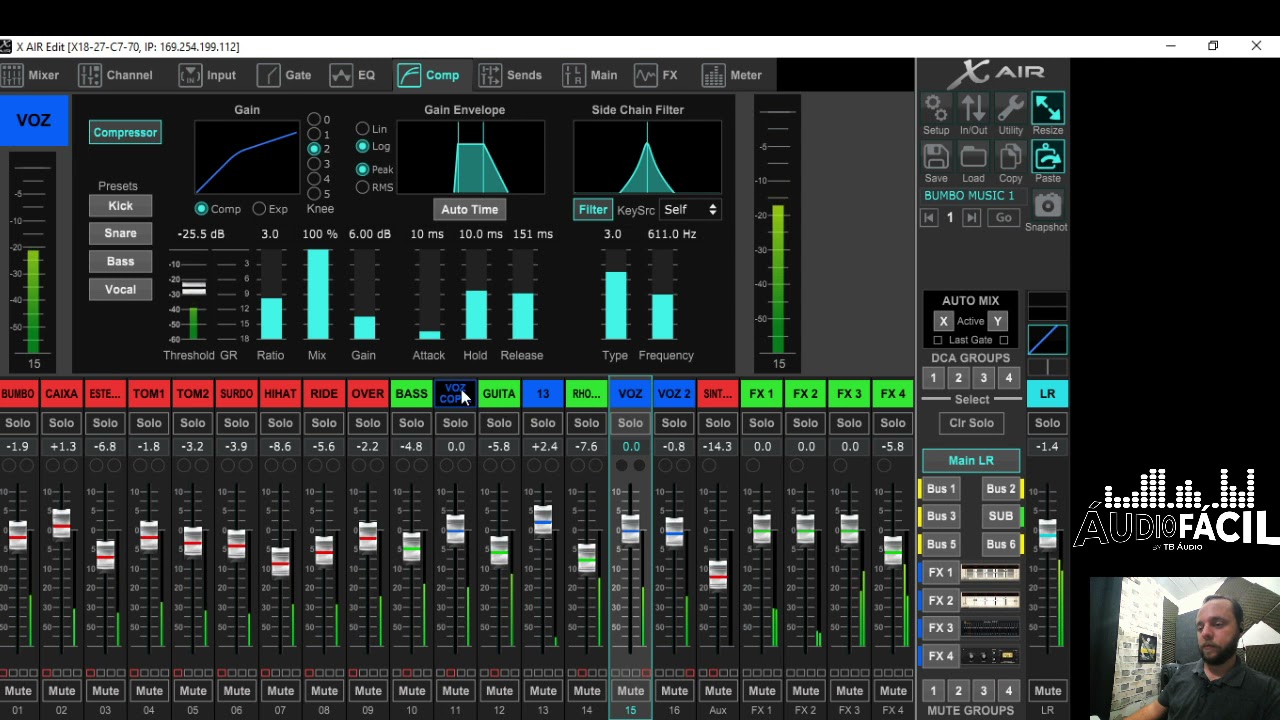This screenshot has width=1280, height=720.
Task: Open the FX 2 effect thumbnail
Action: tap(990, 600)
